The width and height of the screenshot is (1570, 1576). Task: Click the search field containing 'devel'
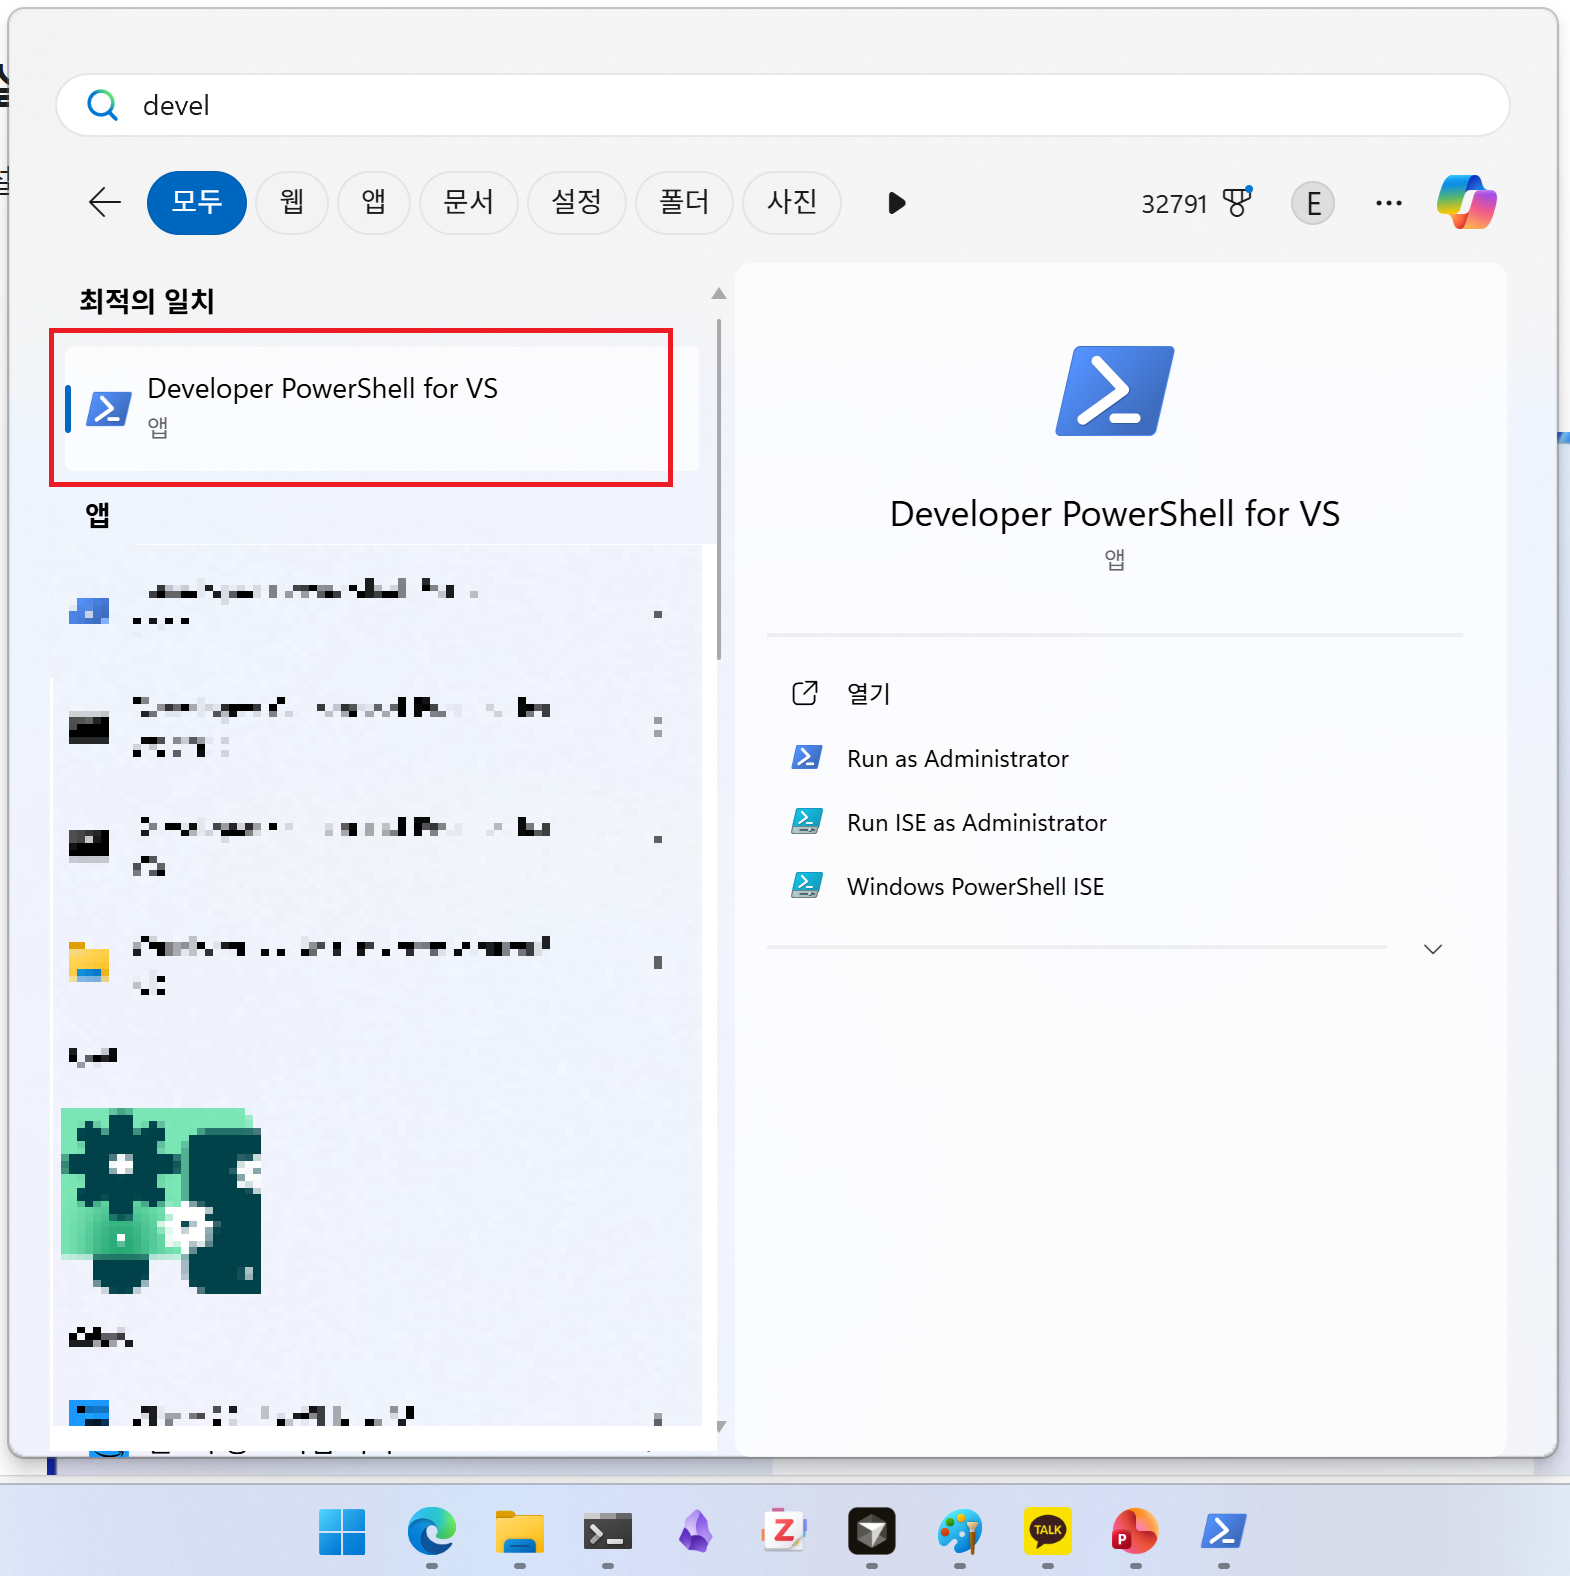pos(782,105)
